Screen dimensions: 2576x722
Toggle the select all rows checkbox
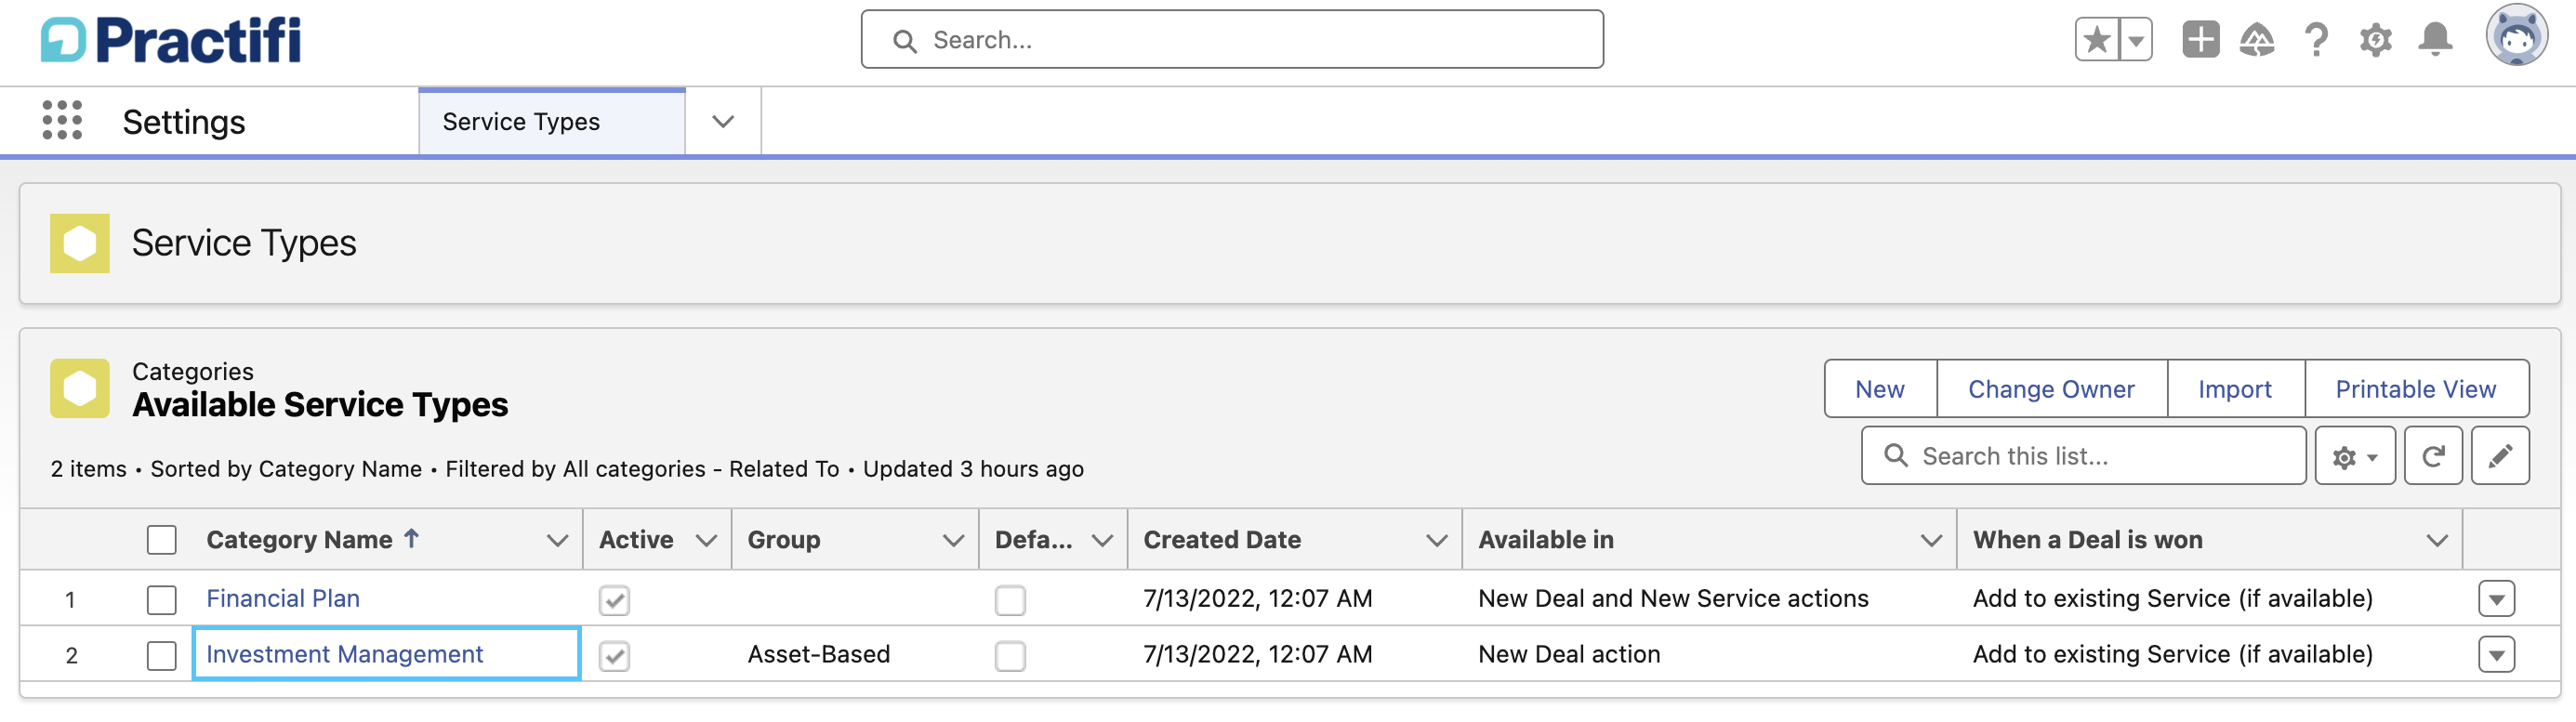pos(161,540)
